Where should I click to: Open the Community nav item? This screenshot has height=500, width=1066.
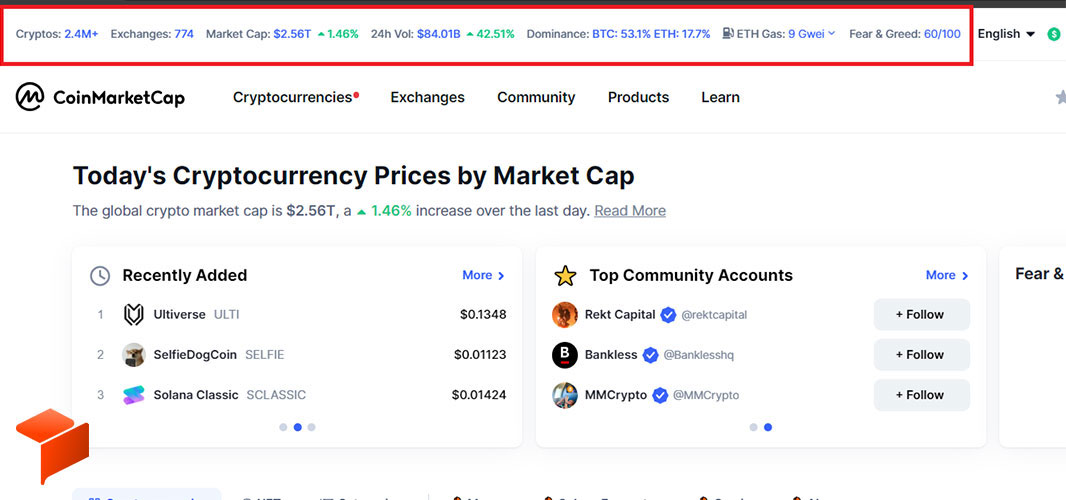click(x=536, y=97)
